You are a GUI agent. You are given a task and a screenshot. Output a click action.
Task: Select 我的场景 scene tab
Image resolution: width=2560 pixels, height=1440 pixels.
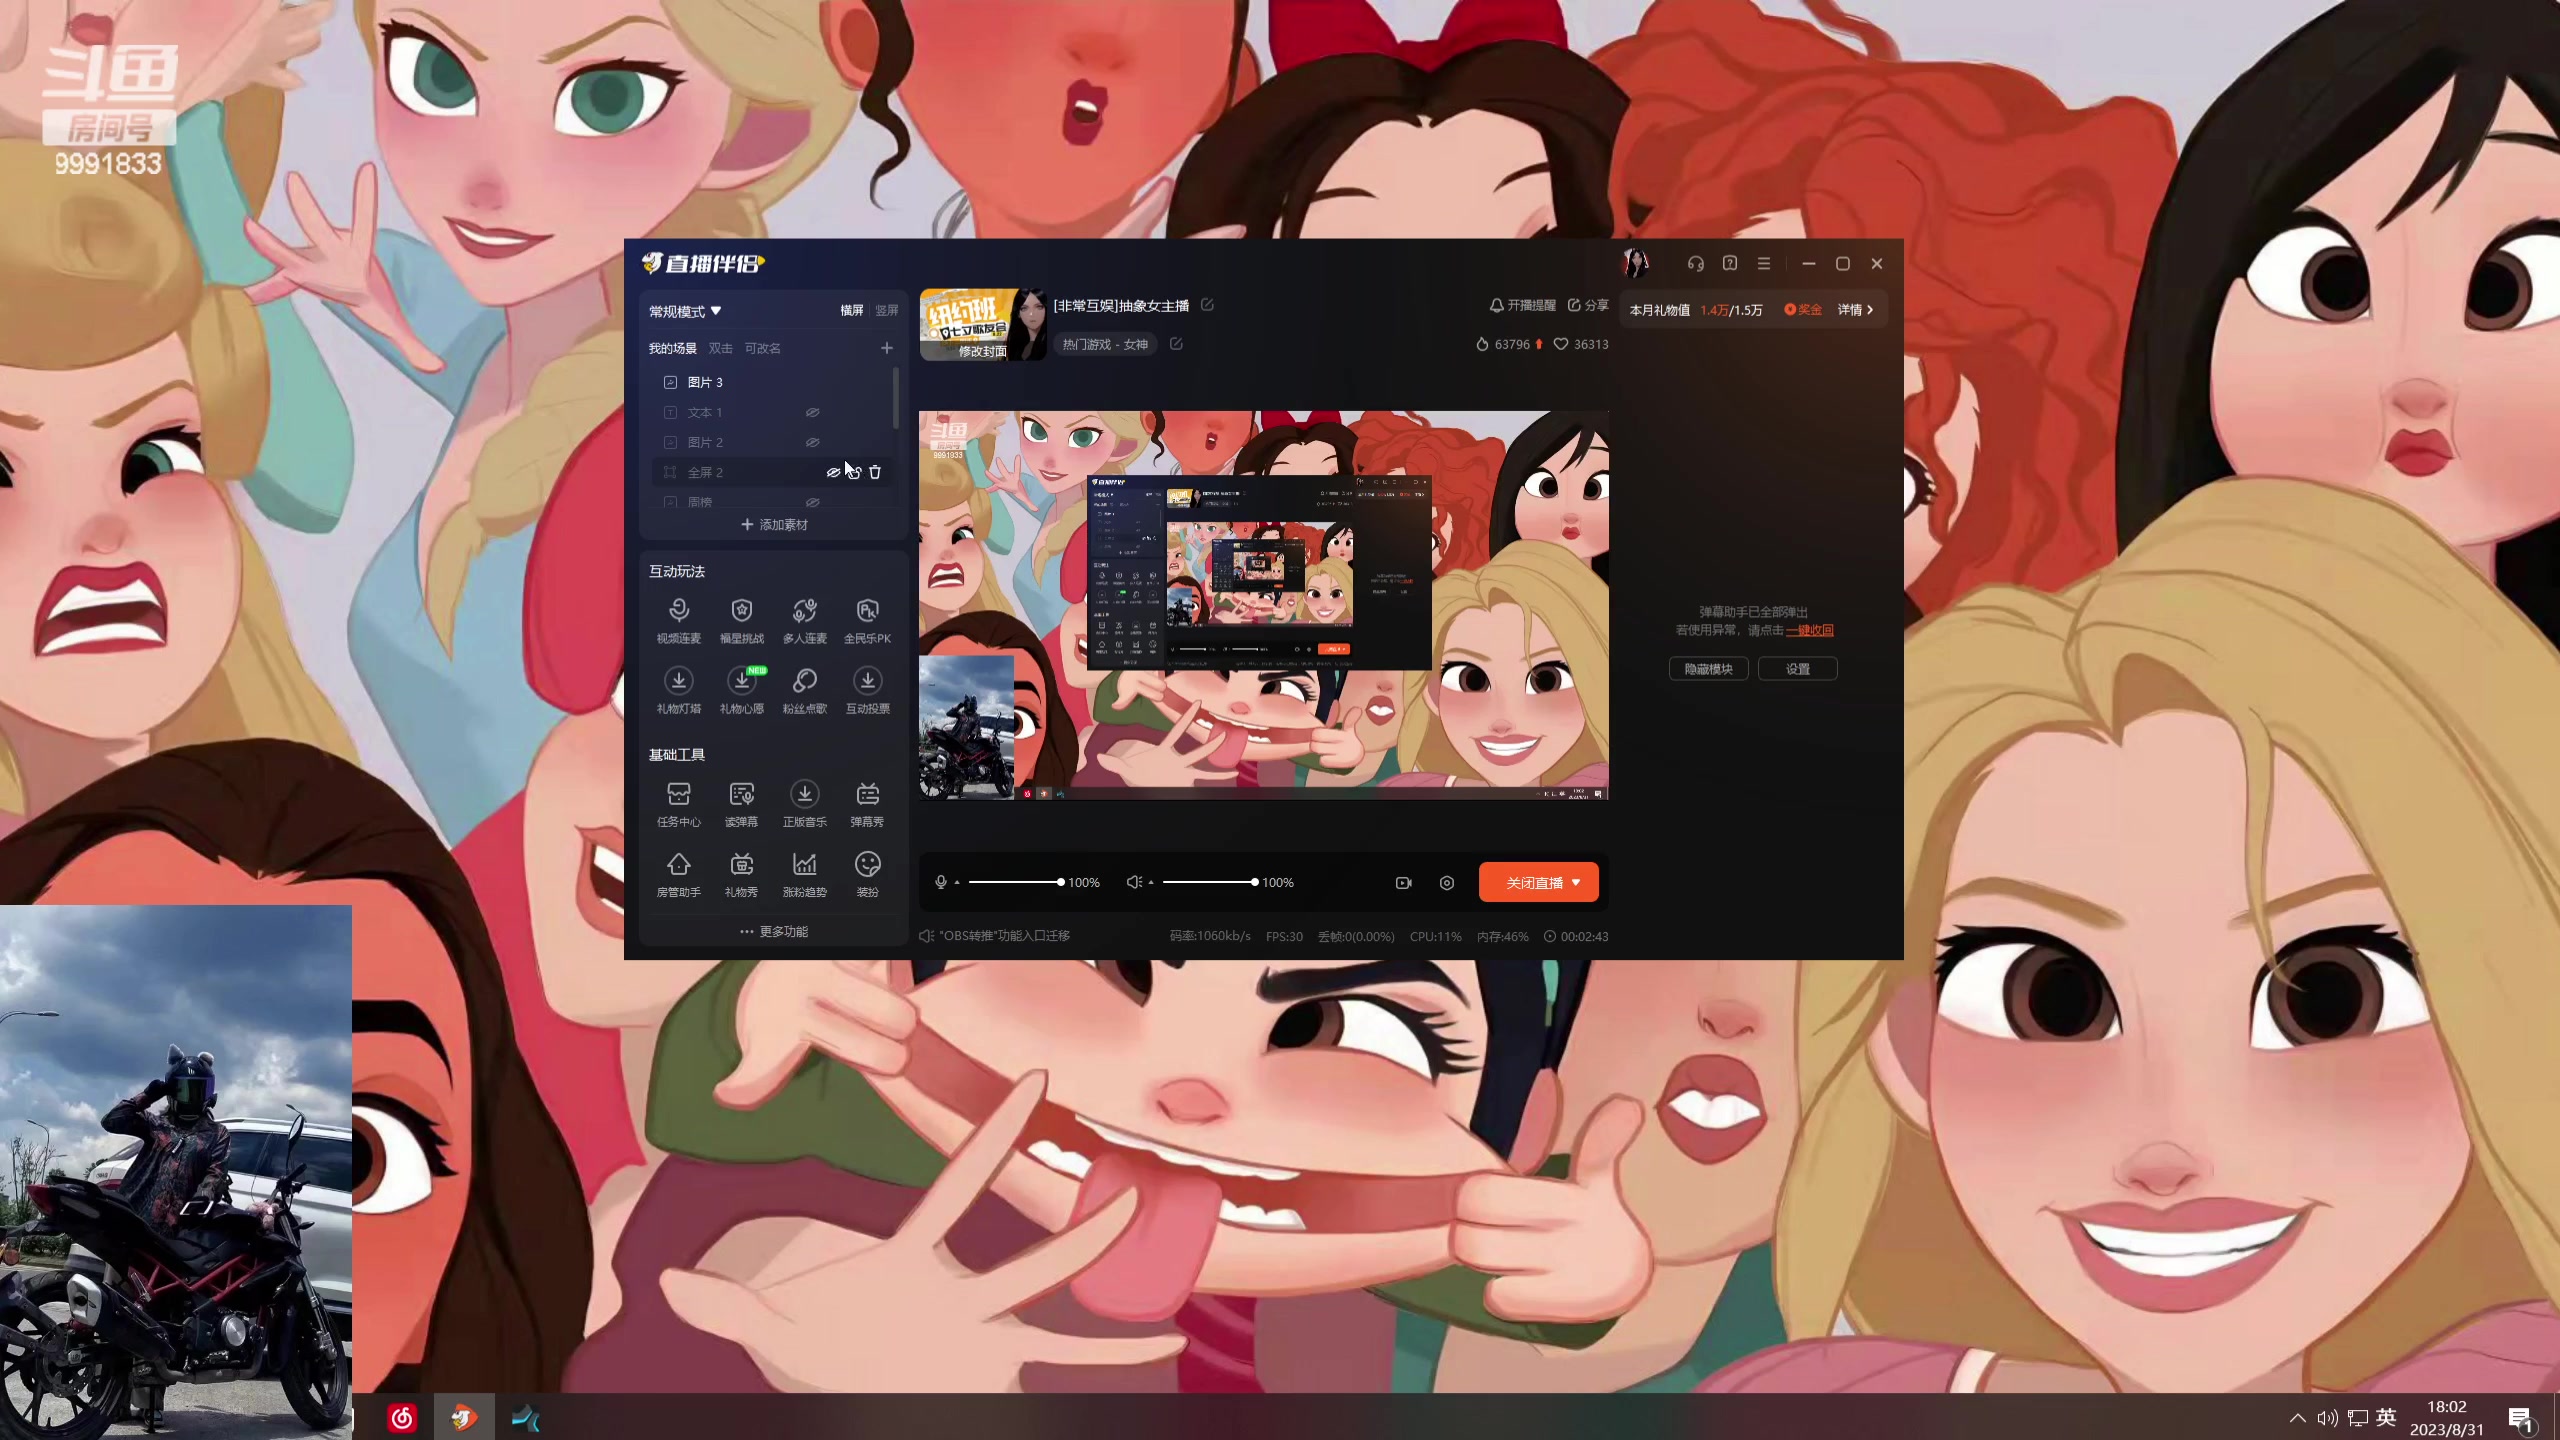672,348
